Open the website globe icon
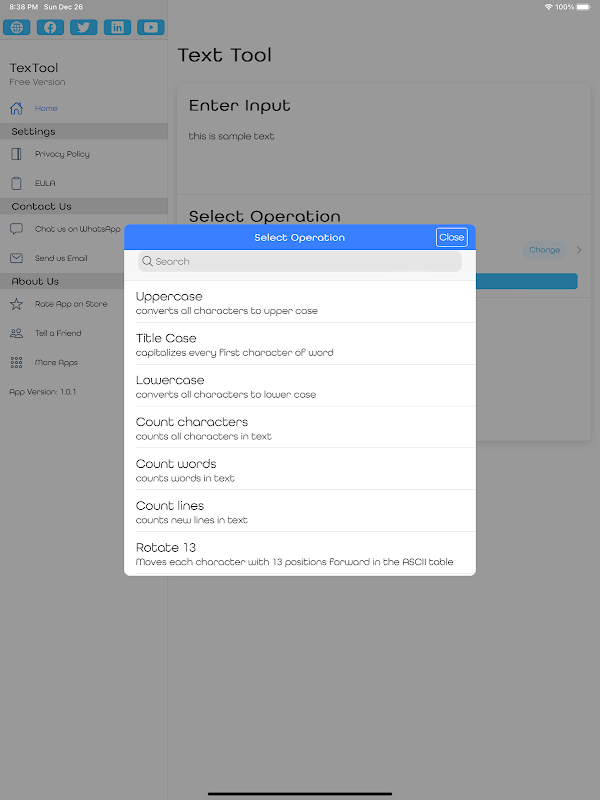This screenshot has width=600, height=800. point(16,28)
